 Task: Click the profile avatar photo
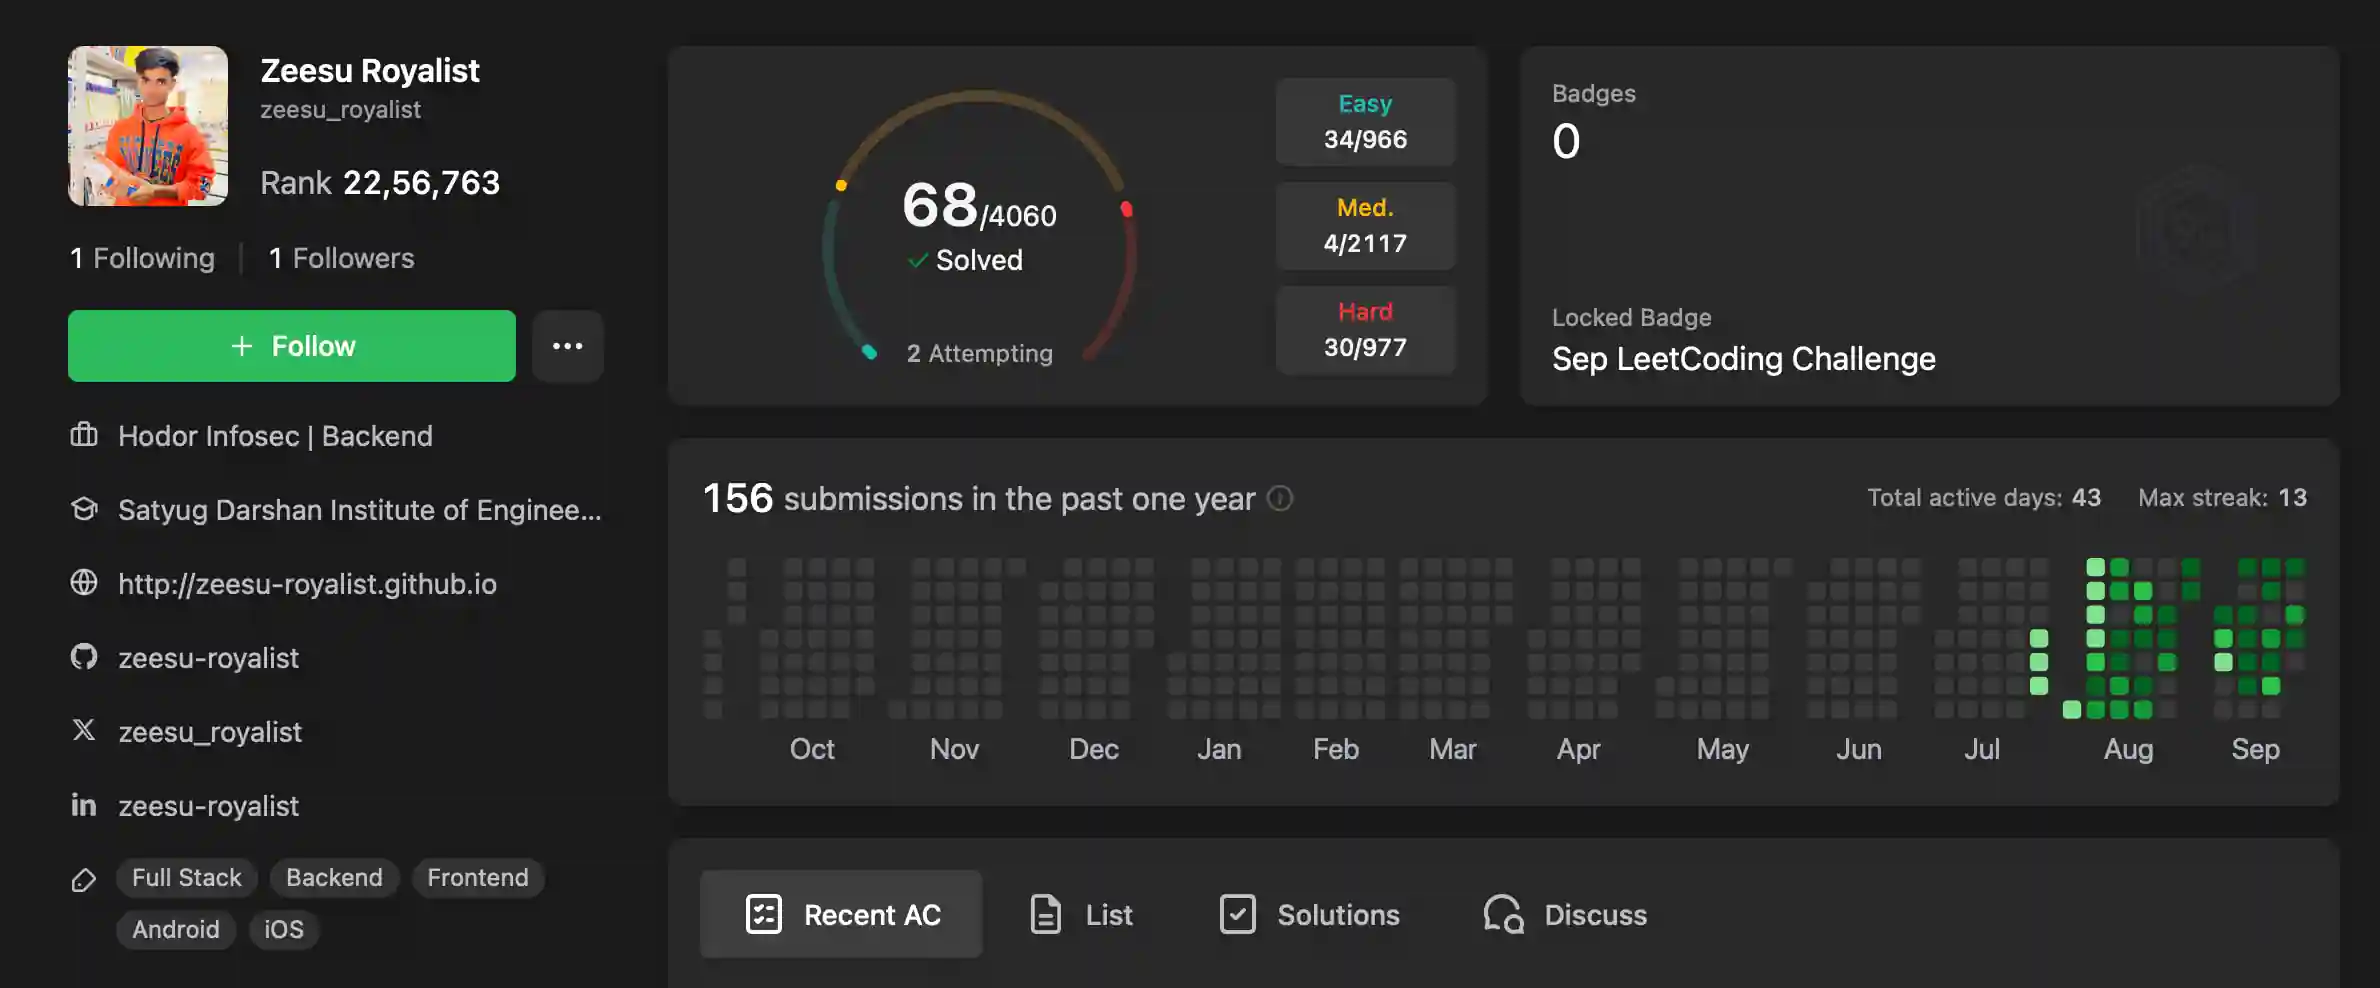coord(148,126)
